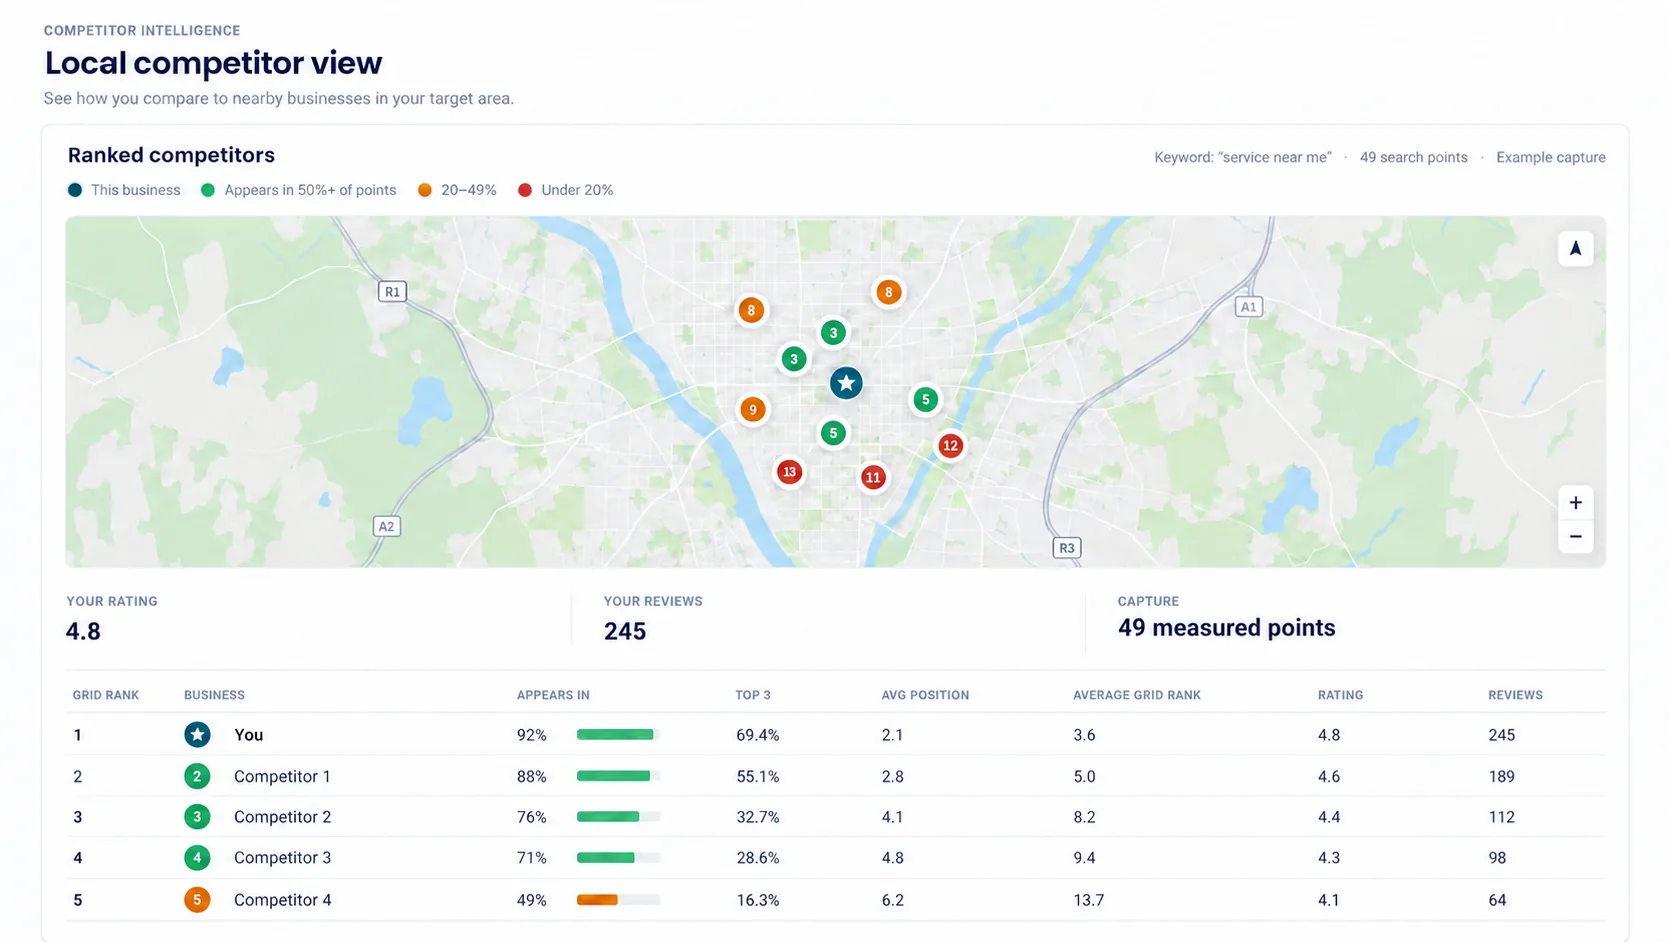This screenshot has width=1670, height=942.
Task: Click the R1 road shield on the map
Action: click(x=392, y=292)
